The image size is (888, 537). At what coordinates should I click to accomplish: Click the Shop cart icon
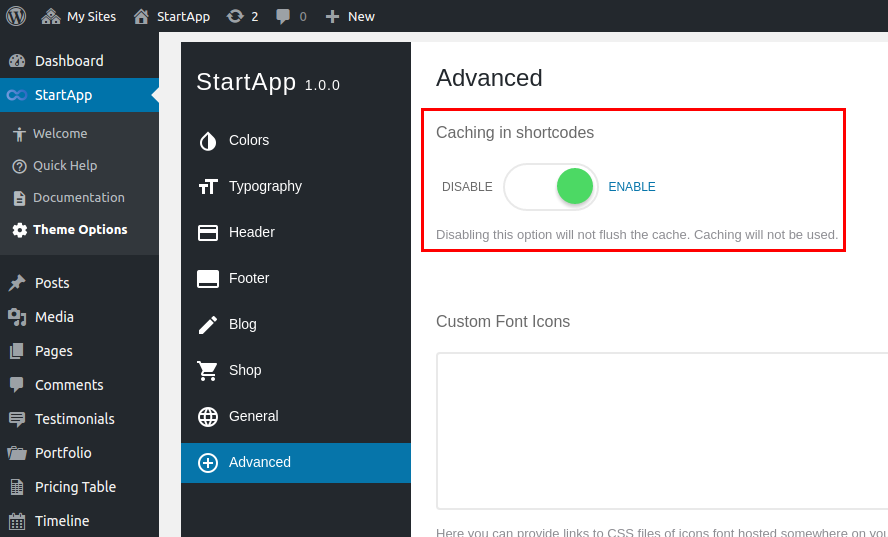[x=207, y=370]
